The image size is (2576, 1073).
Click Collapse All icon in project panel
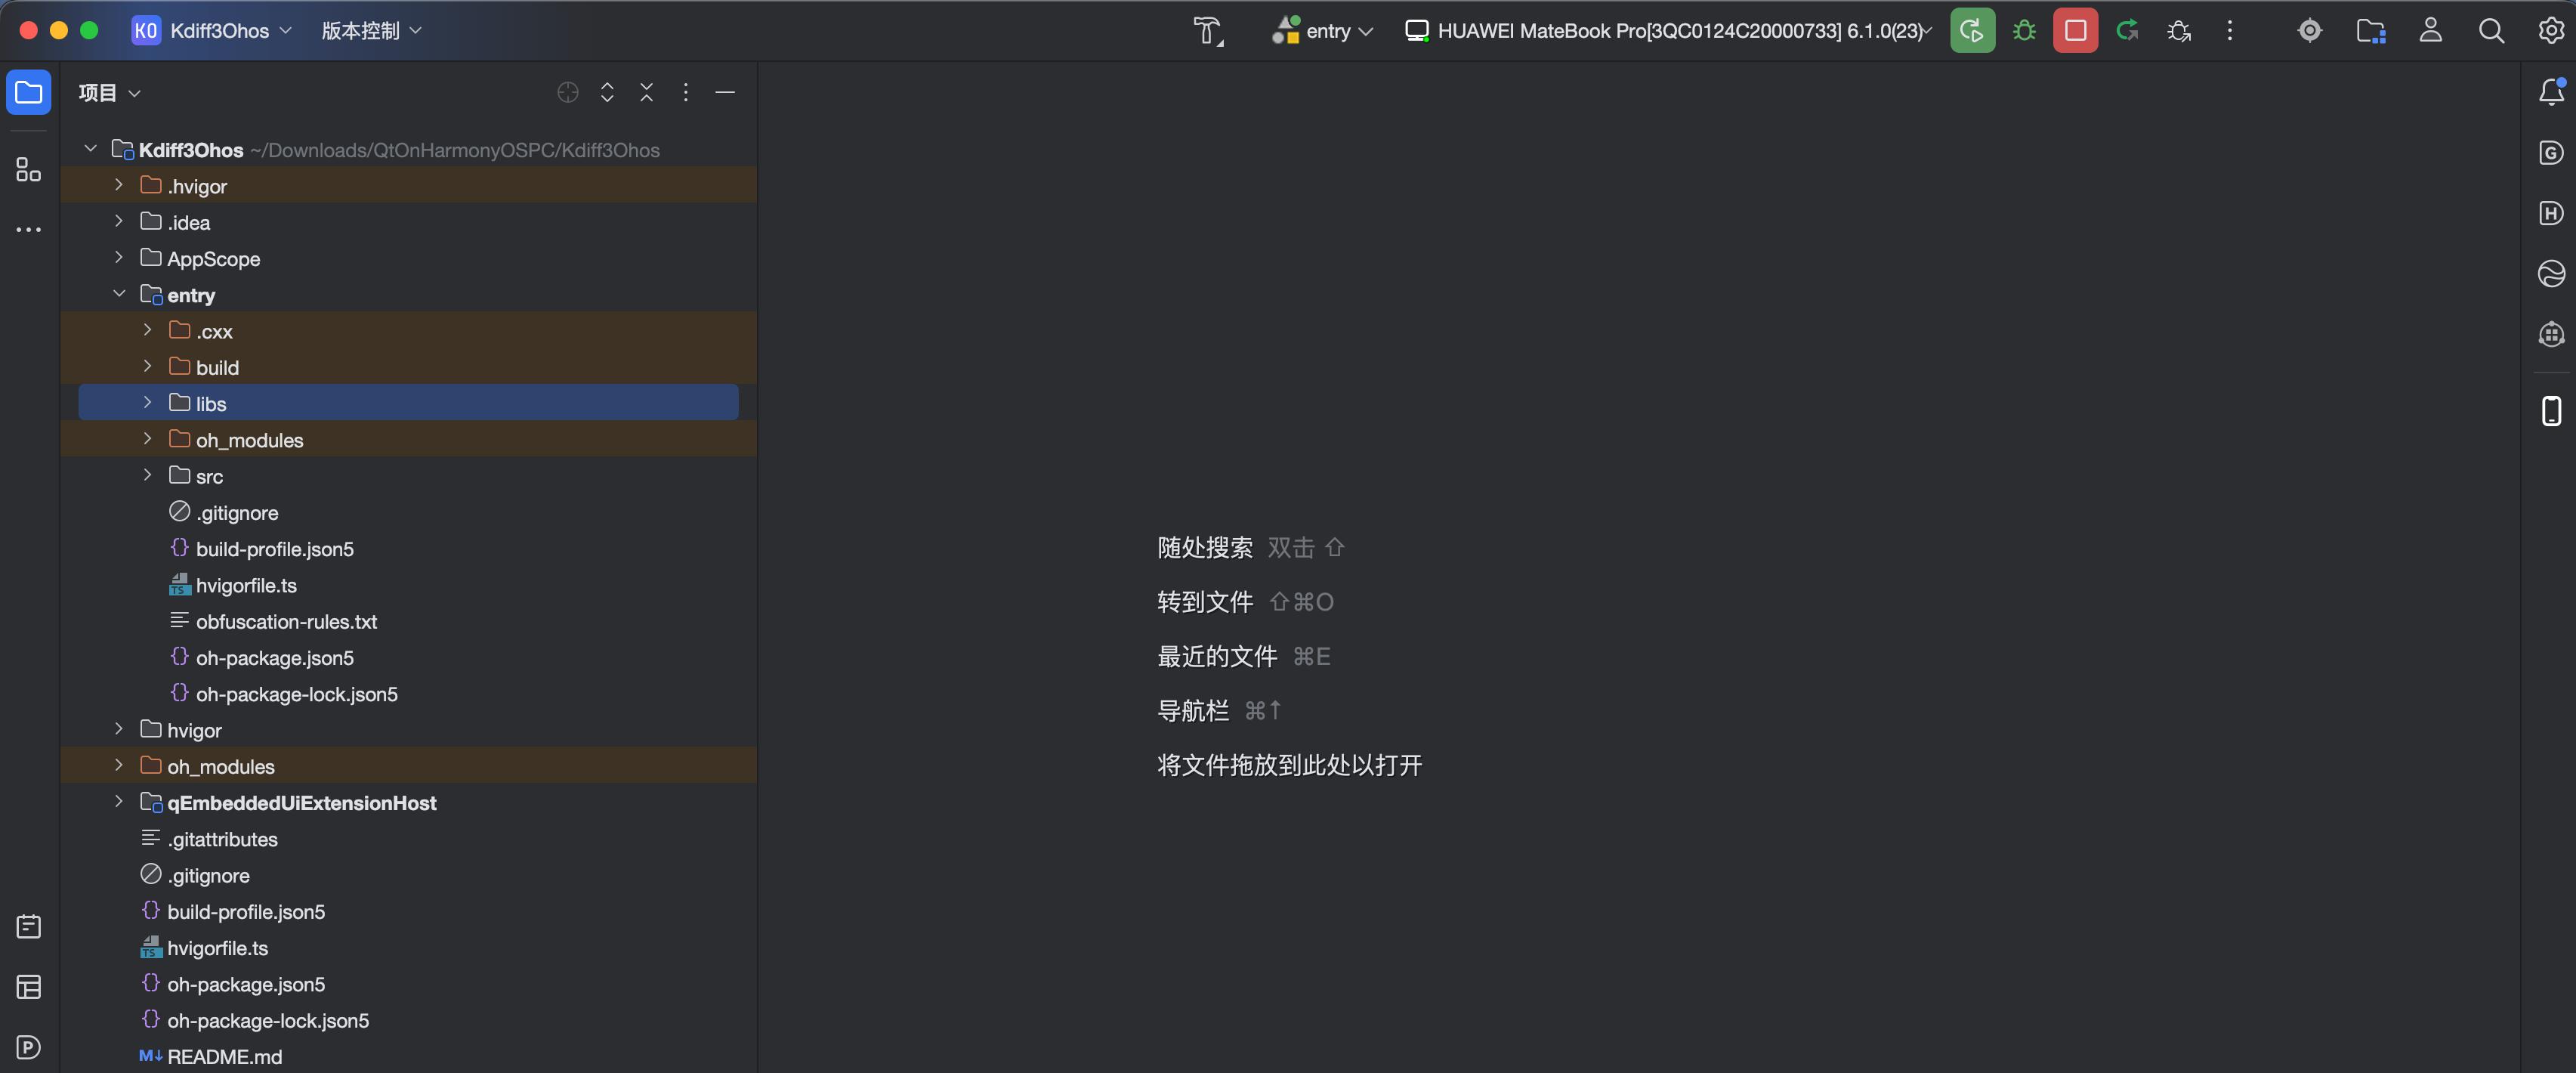[x=646, y=92]
